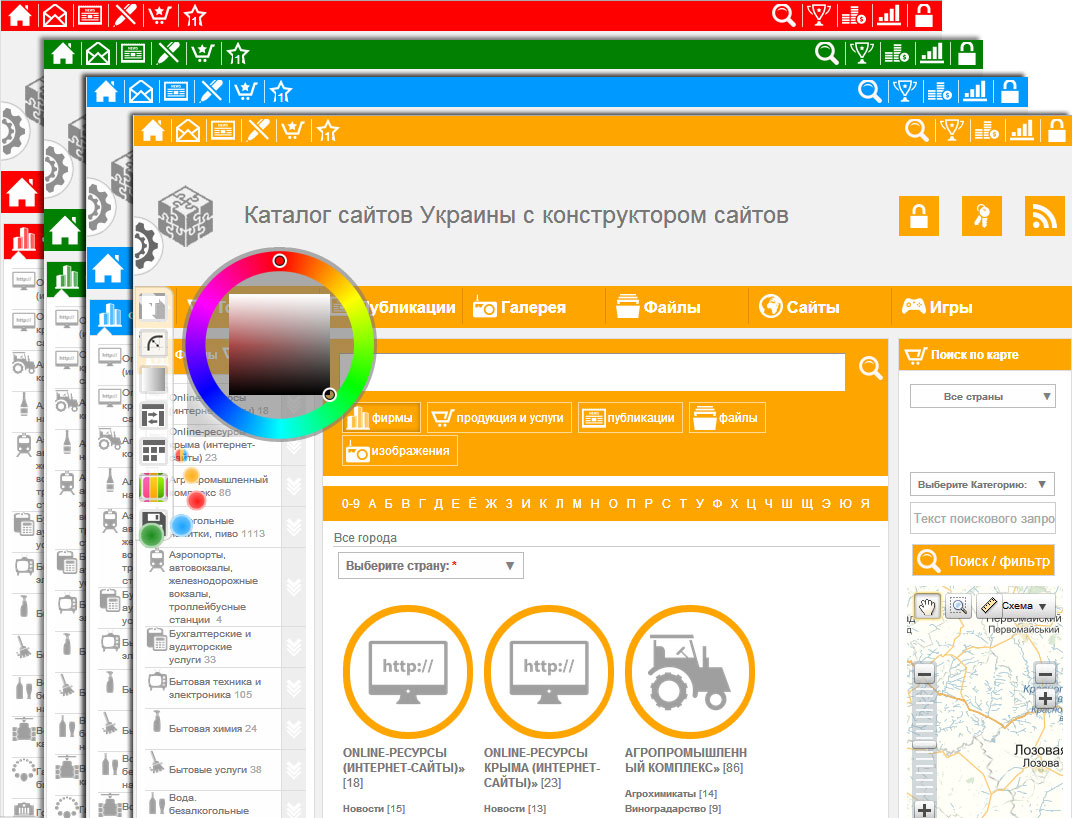1072x818 pixels.
Task: Open the «Игры» navigation tab
Action: click(x=937, y=308)
